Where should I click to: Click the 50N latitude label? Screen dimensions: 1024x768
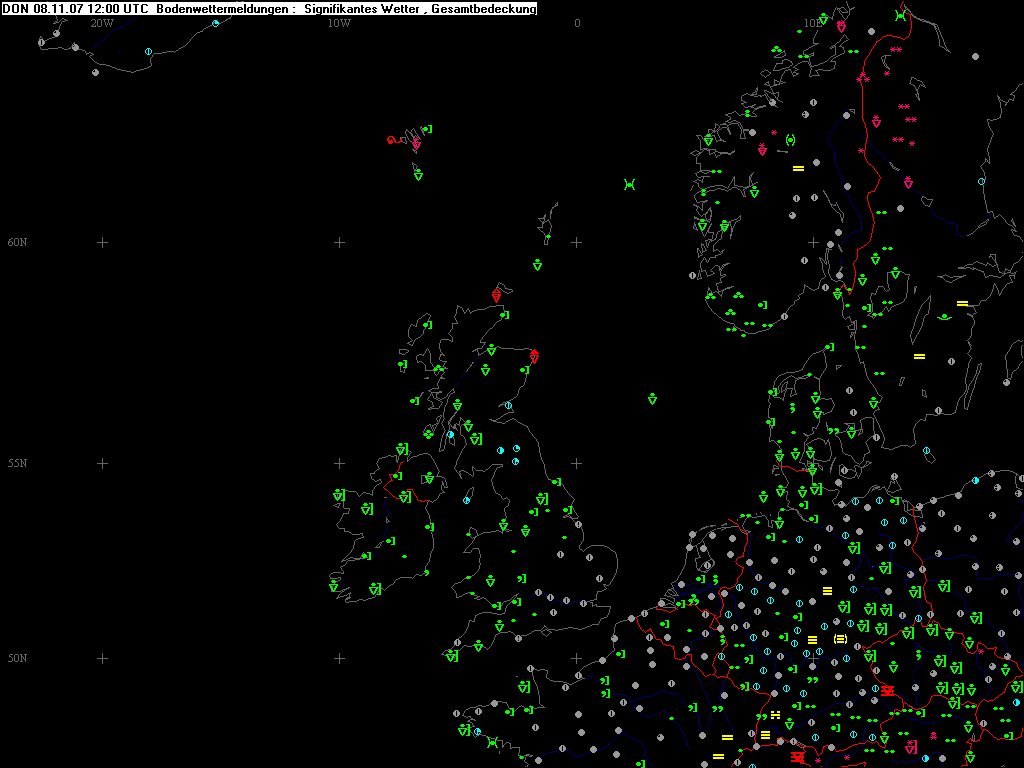pyautogui.click(x=17, y=658)
